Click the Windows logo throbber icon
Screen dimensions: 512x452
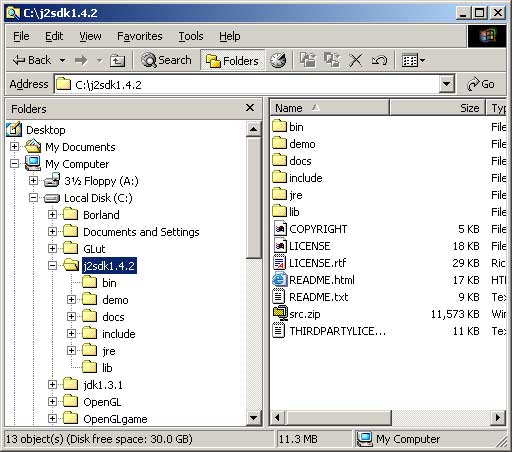click(487, 36)
